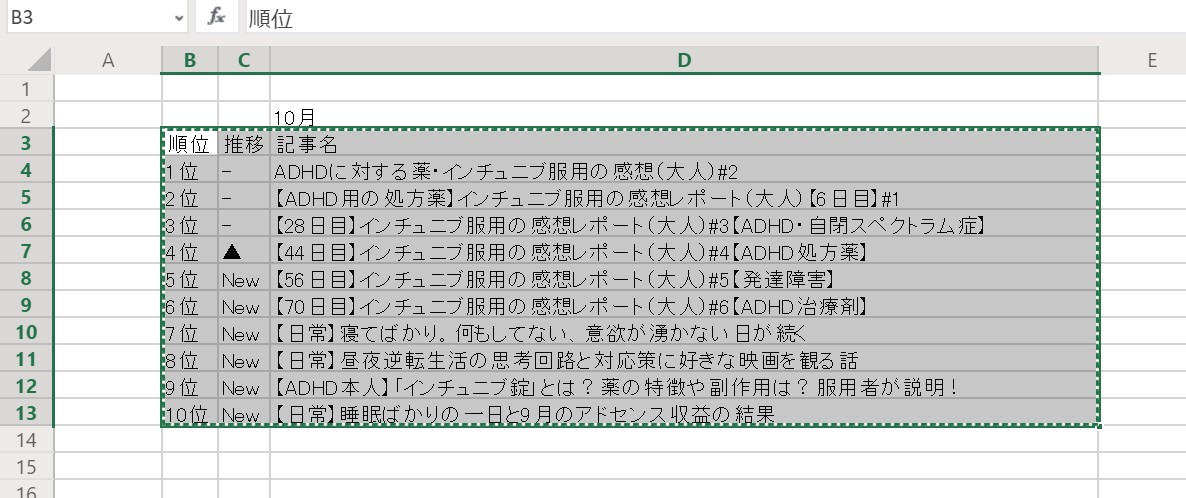Click the formula bar showing 順位
1186x498 pixels.
[x=715, y=18]
